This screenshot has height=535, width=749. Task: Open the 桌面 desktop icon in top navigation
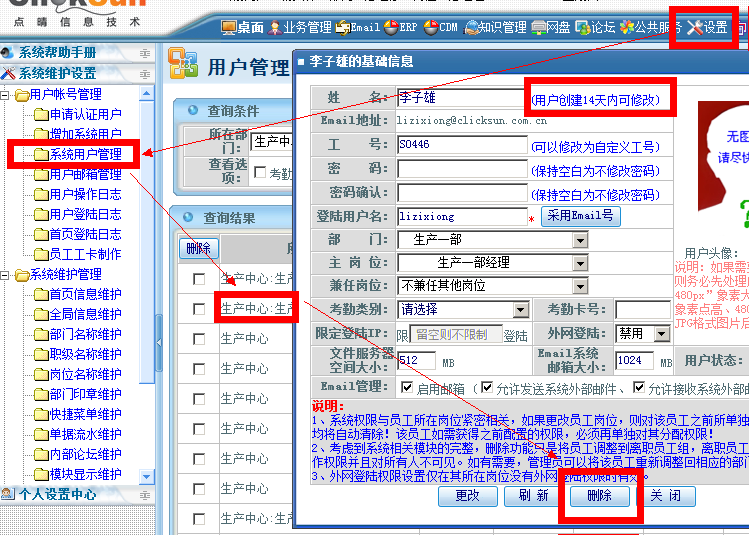pos(241,28)
